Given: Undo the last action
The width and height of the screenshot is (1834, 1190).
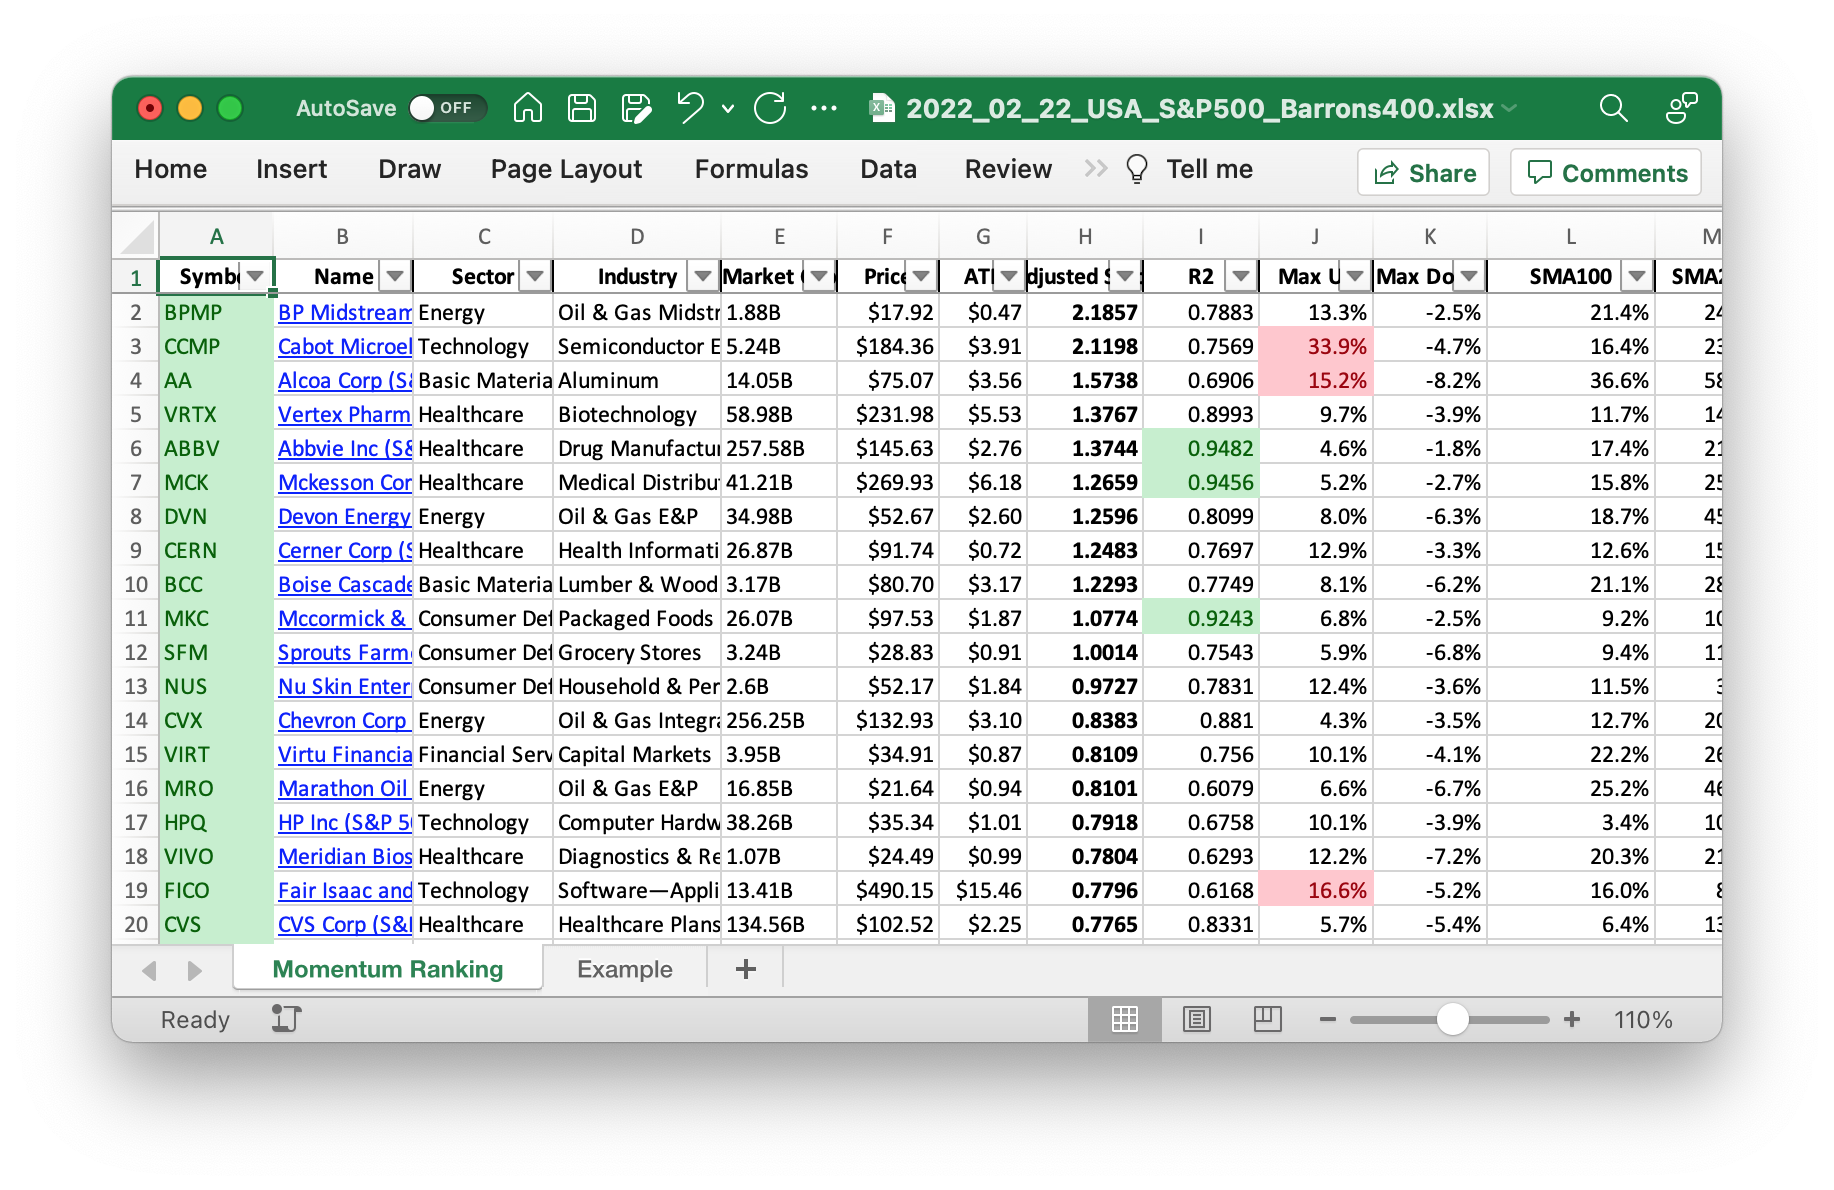Looking at the screenshot, I should (690, 108).
